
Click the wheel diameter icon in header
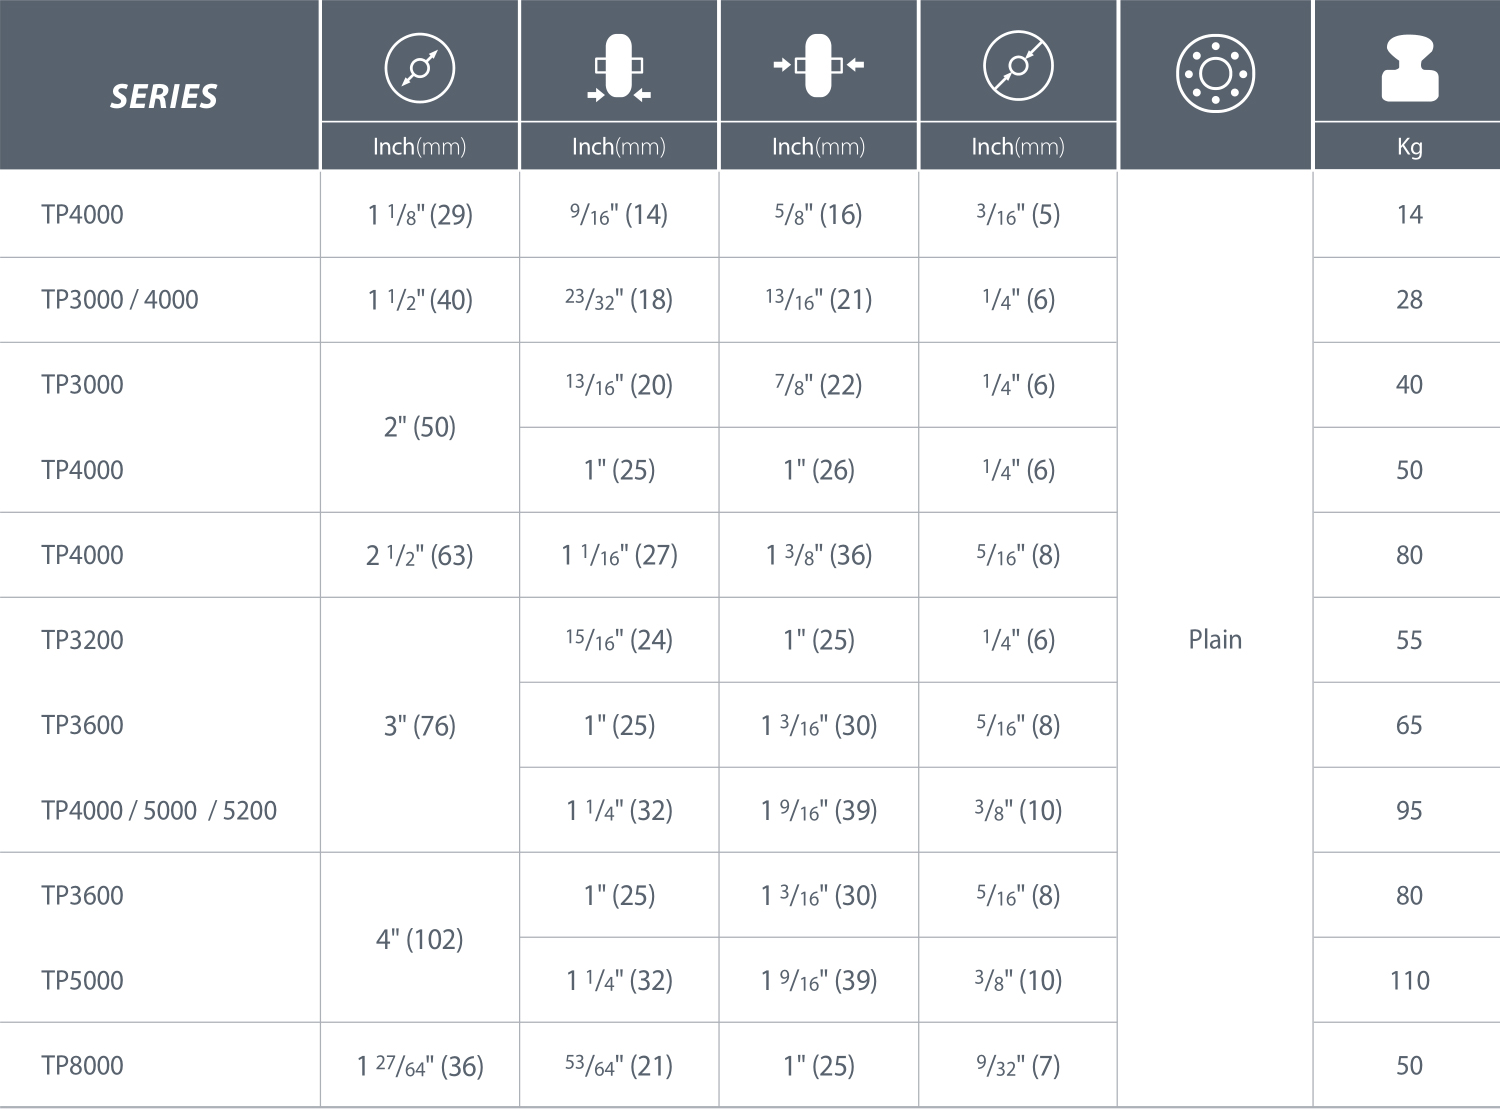pyautogui.click(x=420, y=68)
